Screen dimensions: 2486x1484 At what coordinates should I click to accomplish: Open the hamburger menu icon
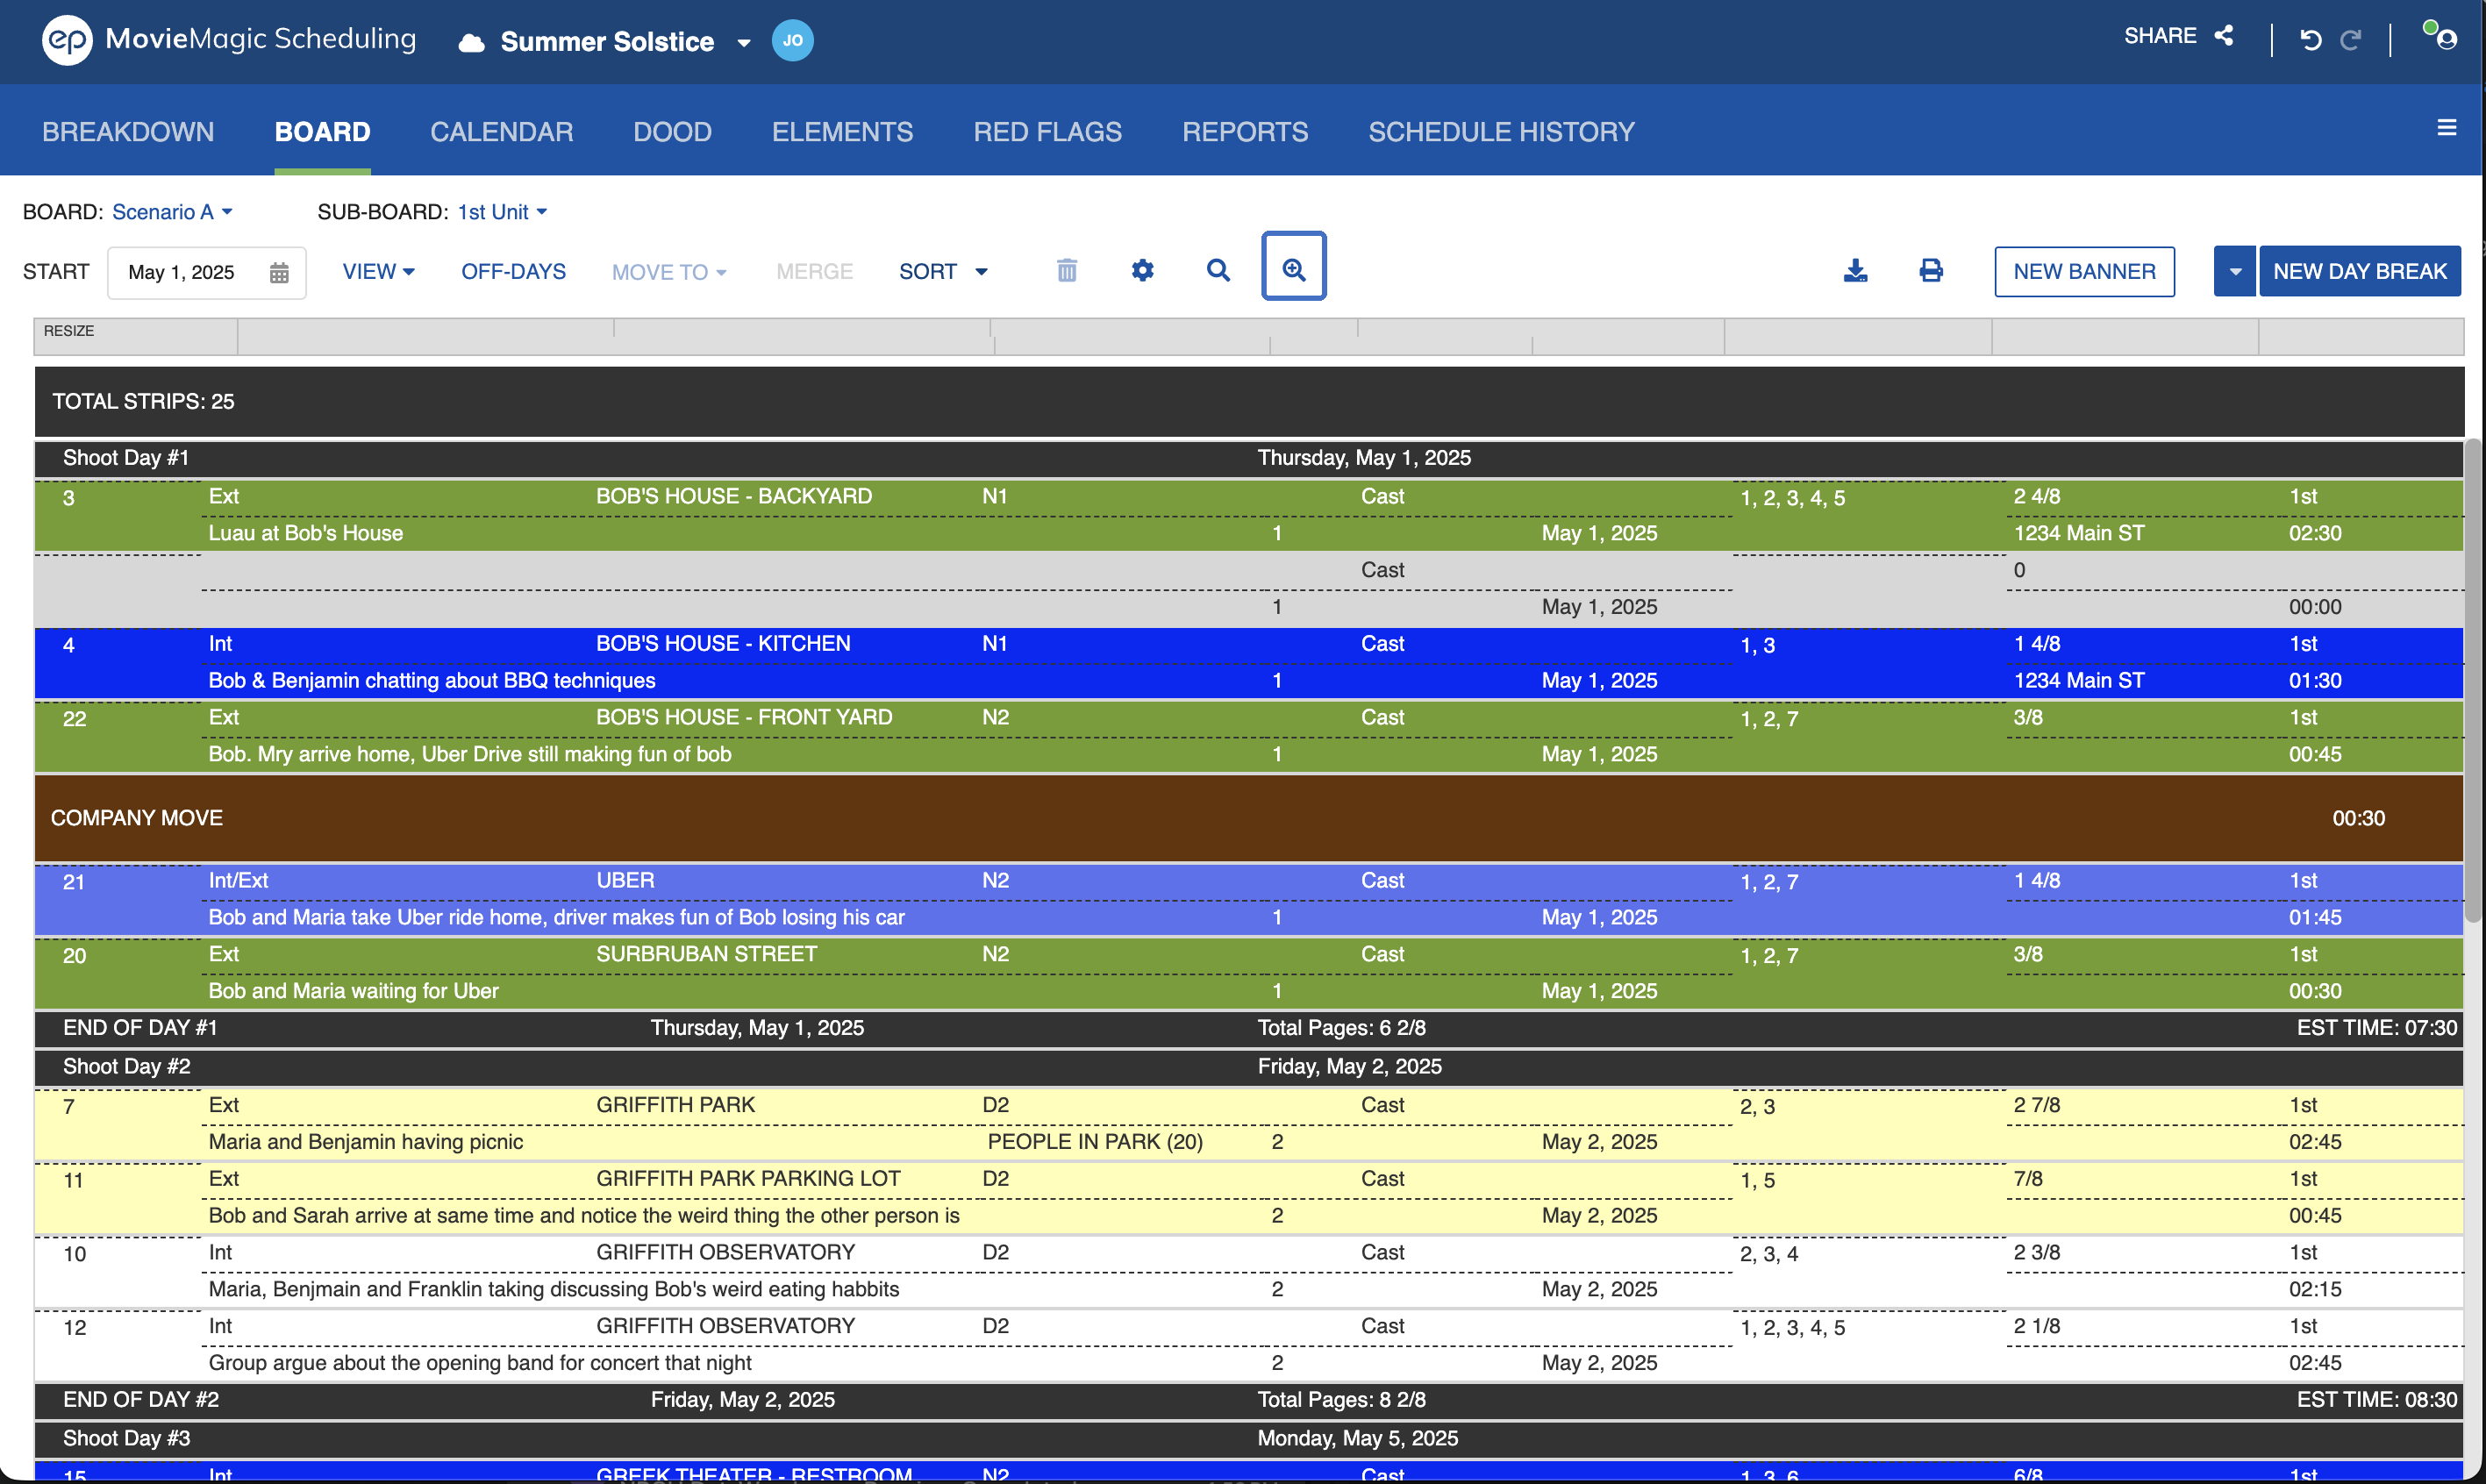[2447, 128]
